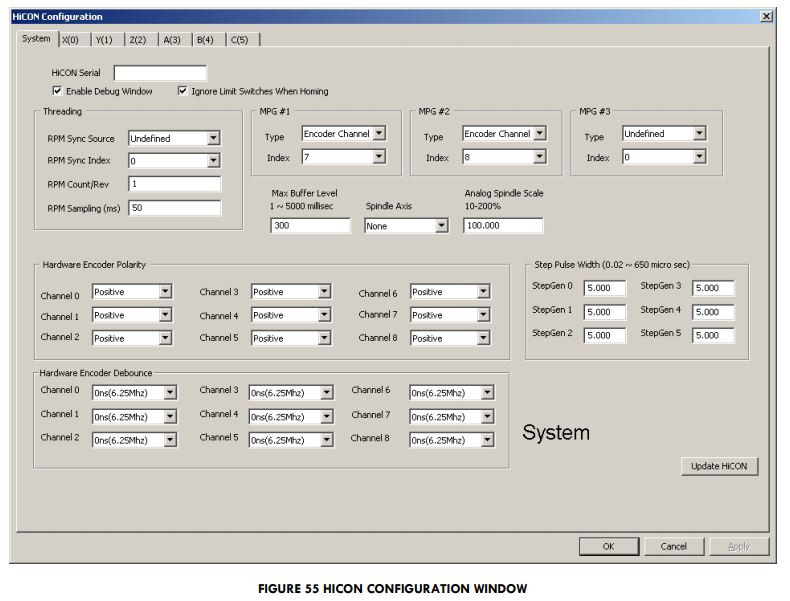Switch to the Z(2) tab
The width and height of the screenshot is (790, 601).
point(138,40)
